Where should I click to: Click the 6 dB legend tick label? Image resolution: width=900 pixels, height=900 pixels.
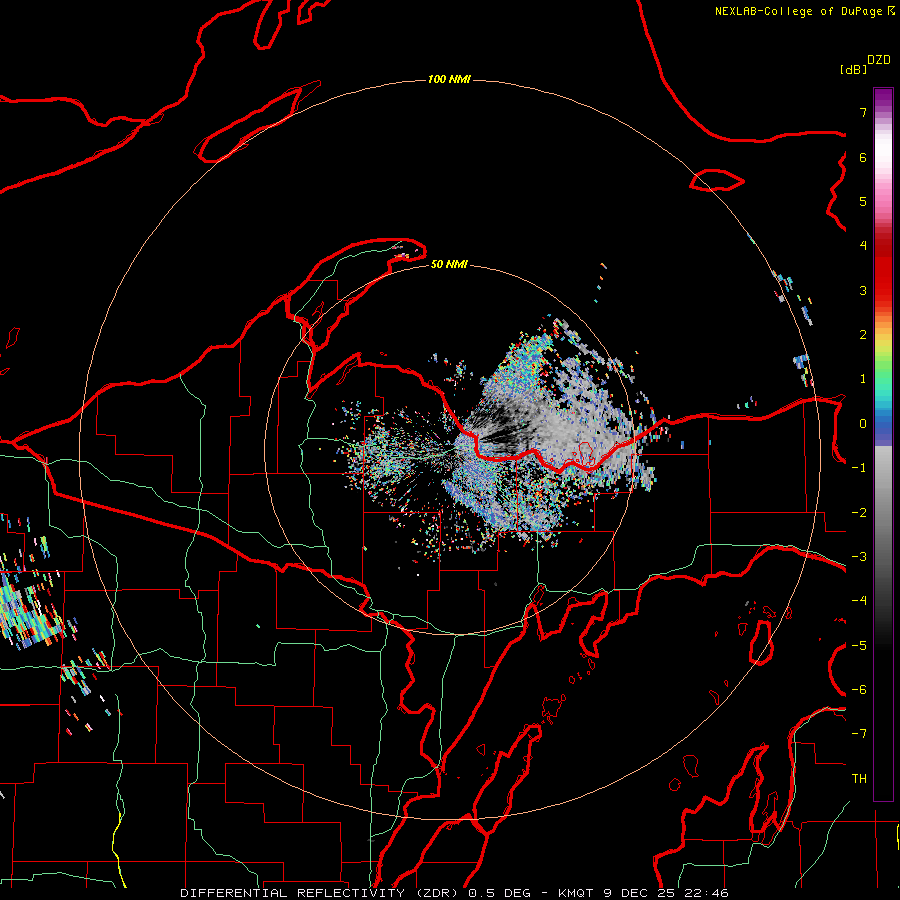click(863, 157)
